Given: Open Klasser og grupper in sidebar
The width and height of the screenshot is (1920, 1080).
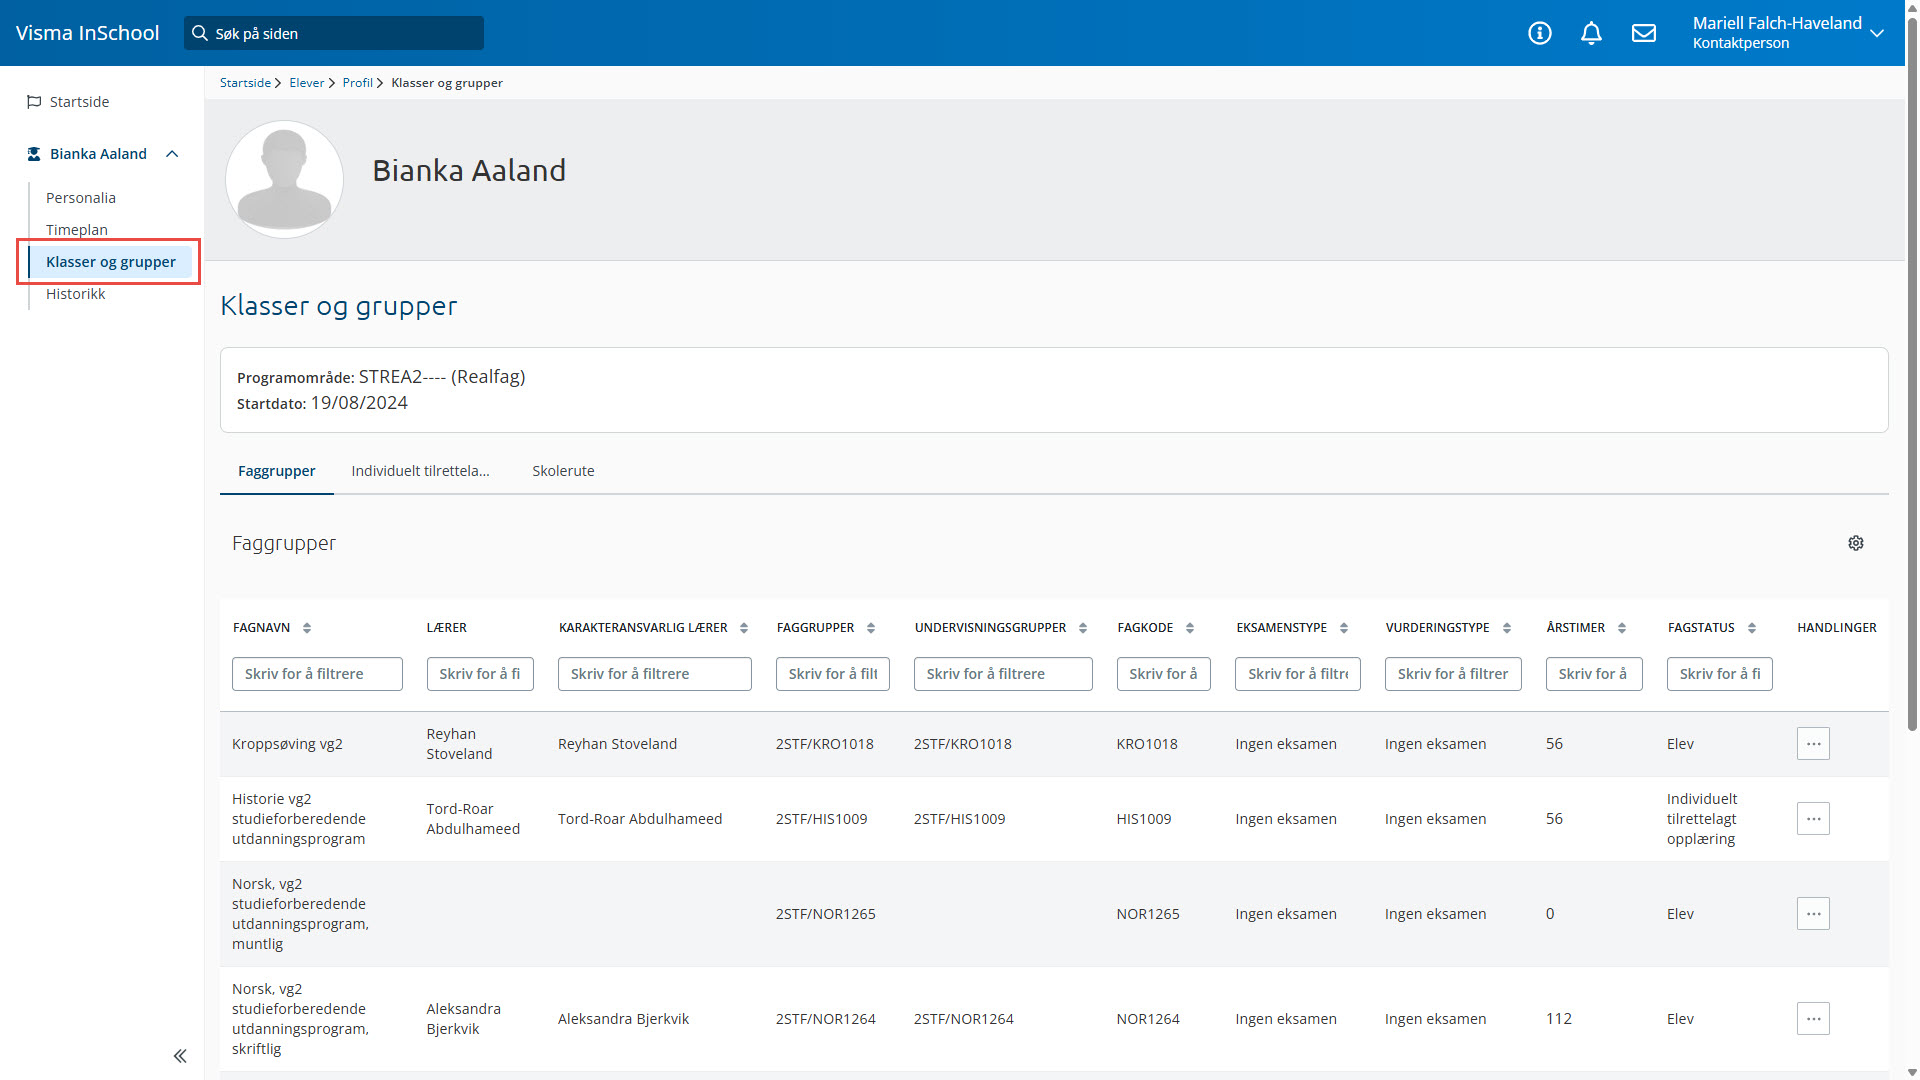Looking at the screenshot, I should tap(110, 262).
